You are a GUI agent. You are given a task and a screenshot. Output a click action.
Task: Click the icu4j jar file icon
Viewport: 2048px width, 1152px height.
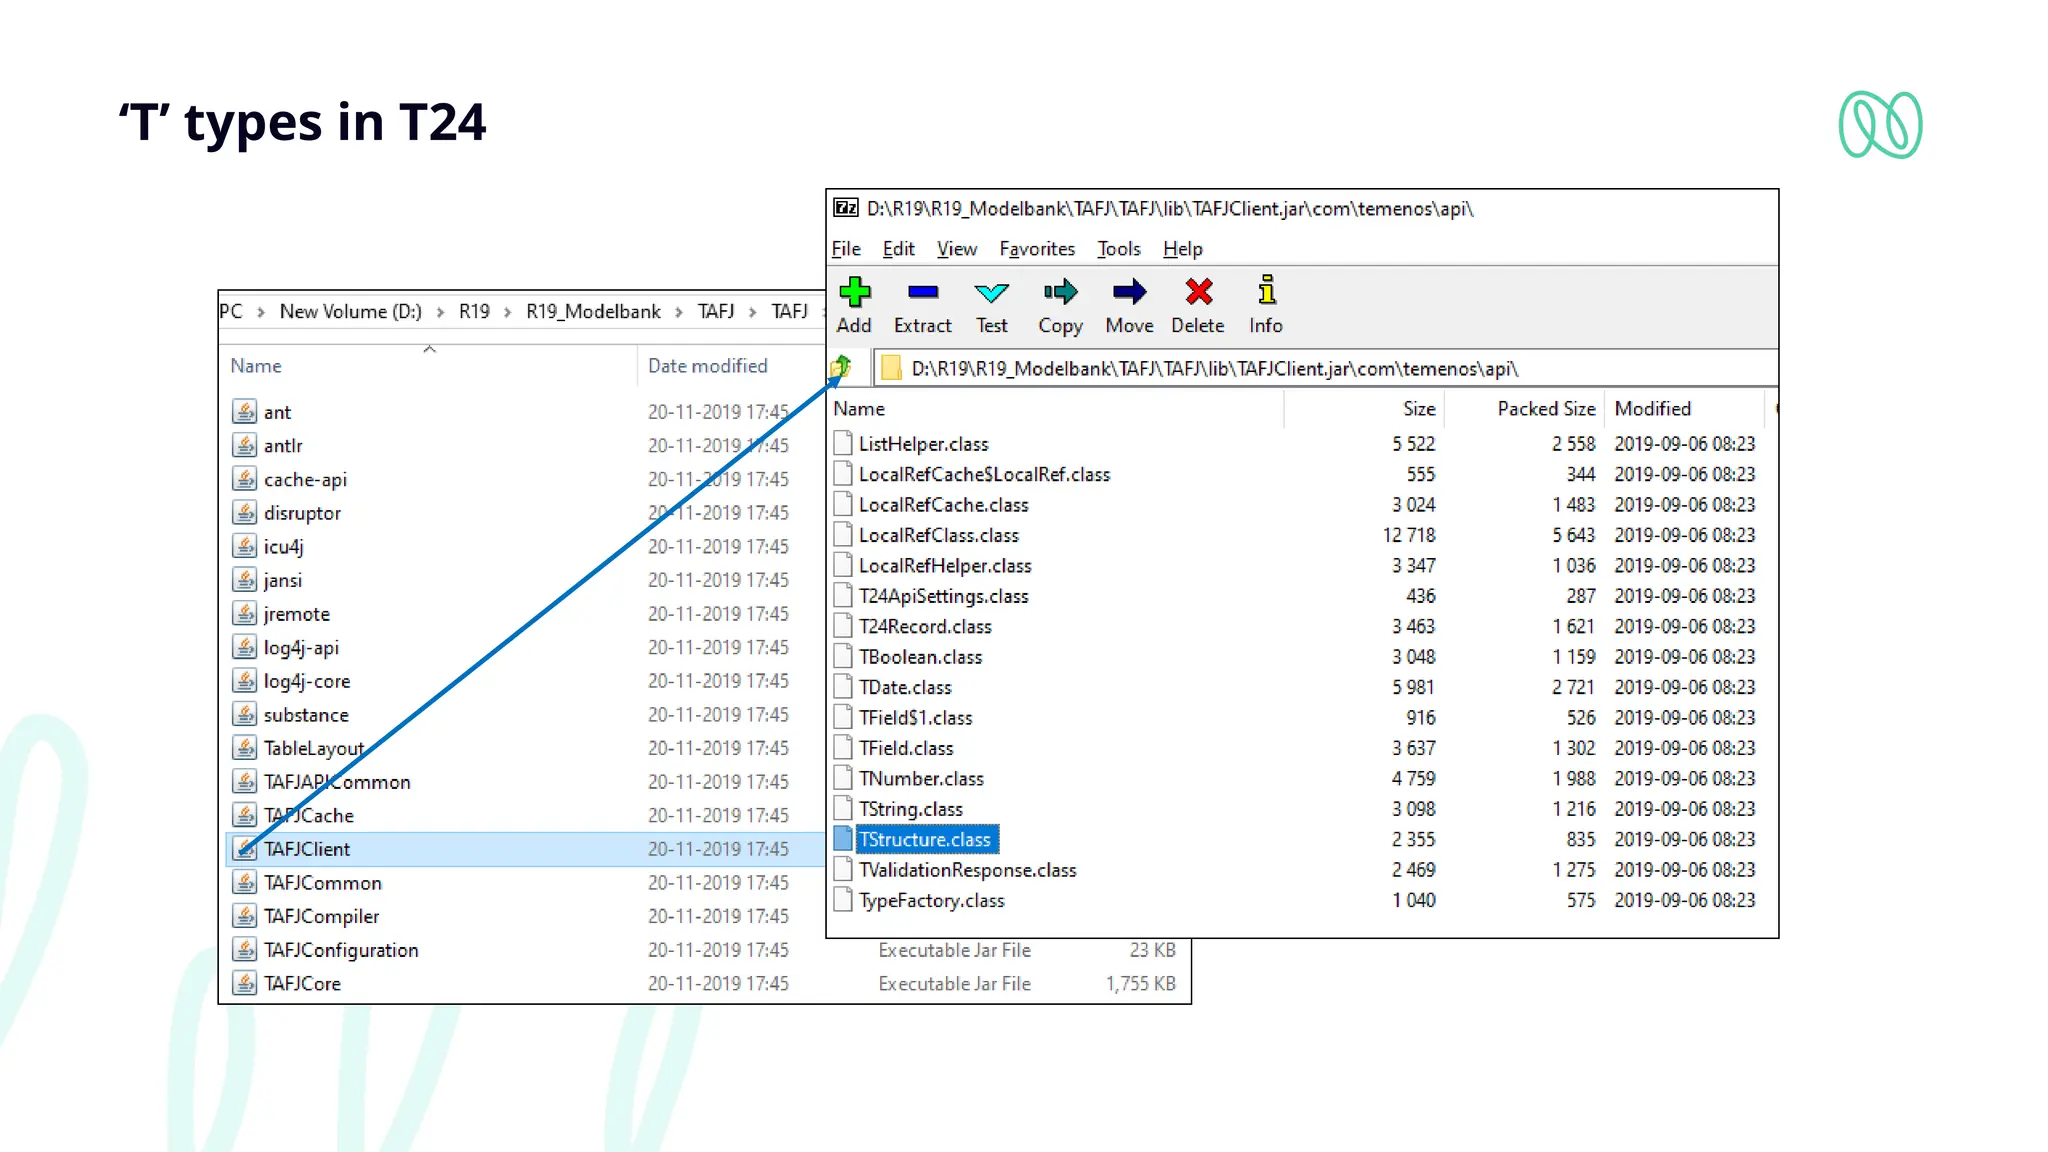[244, 546]
